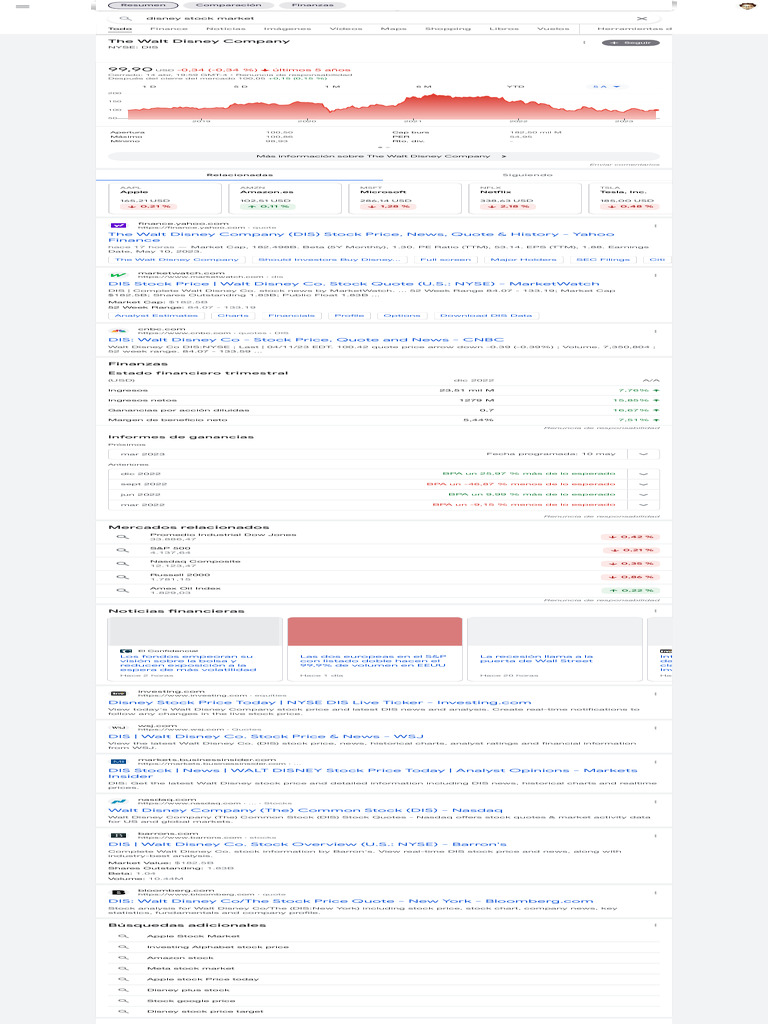768x1024 pixels.
Task: Open the Investing.com Disney Stock Price link
Action: click(x=320, y=703)
